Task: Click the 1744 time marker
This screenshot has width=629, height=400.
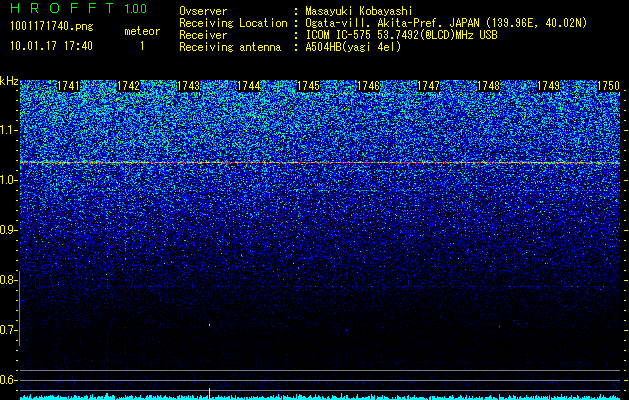Action: point(248,86)
